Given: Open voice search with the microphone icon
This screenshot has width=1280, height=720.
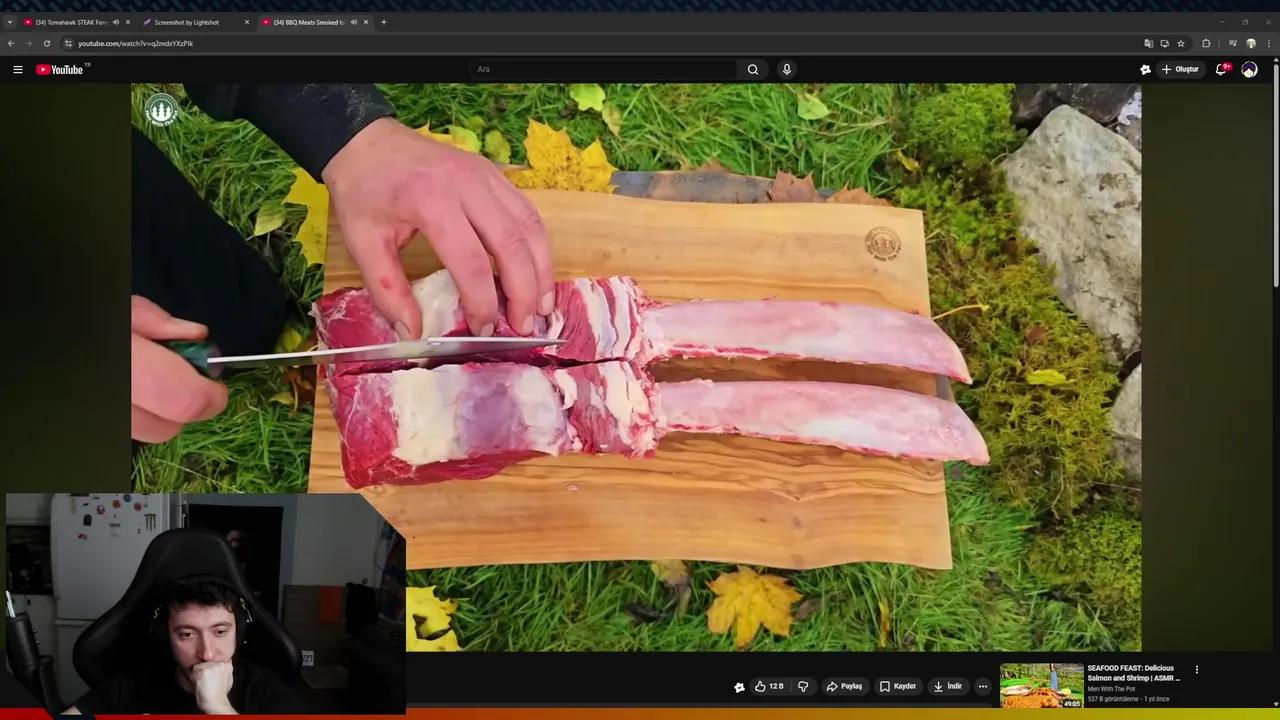Looking at the screenshot, I should 787,69.
